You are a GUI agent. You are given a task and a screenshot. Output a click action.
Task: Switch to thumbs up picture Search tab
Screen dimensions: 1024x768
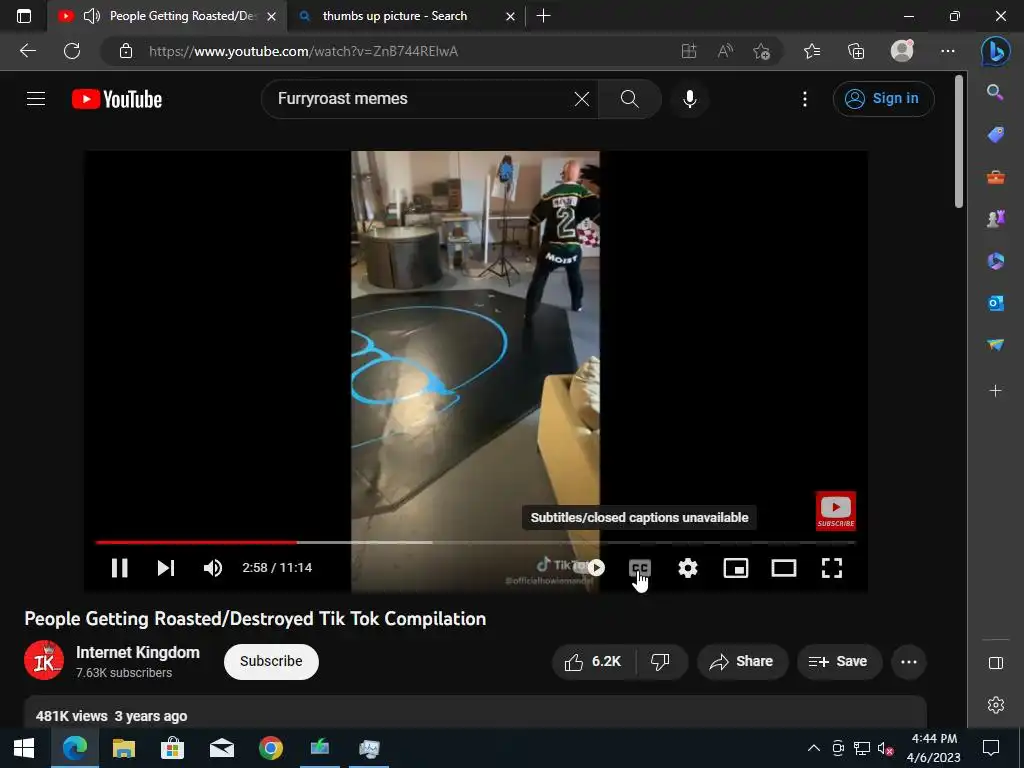pos(405,16)
